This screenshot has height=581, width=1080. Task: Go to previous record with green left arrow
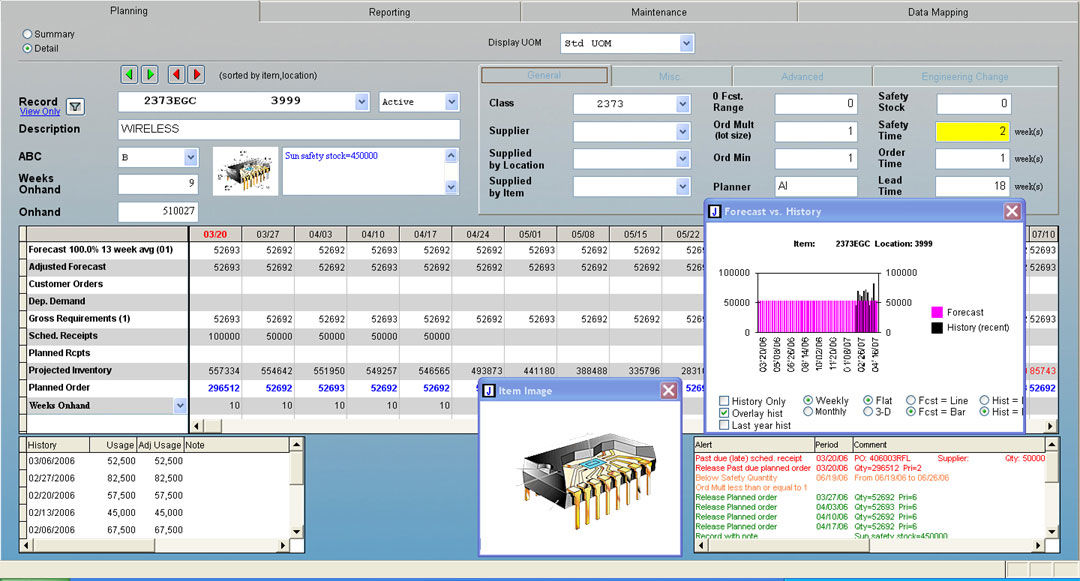click(x=129, y=74)
